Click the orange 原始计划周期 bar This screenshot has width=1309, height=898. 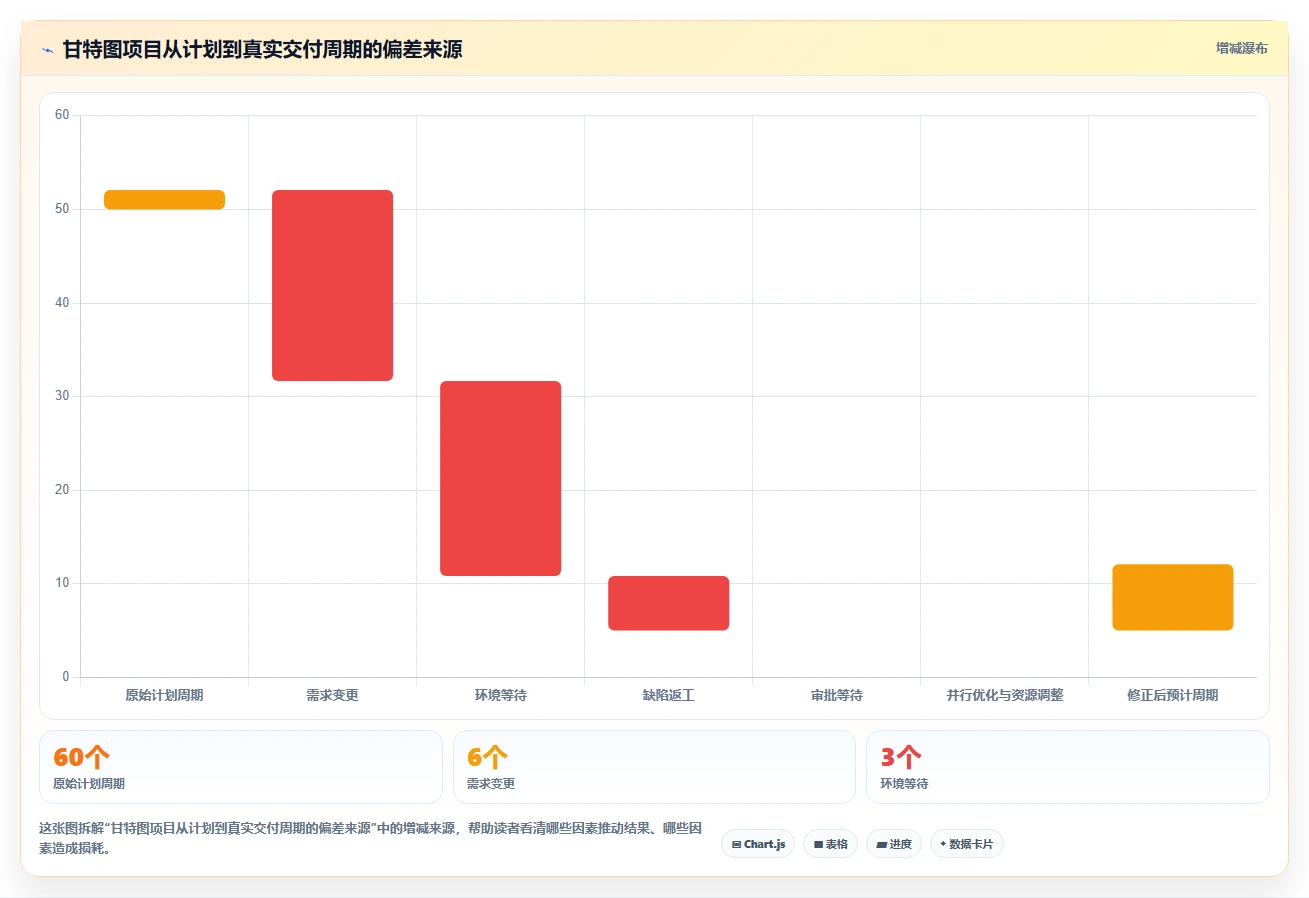coord(164,200)
